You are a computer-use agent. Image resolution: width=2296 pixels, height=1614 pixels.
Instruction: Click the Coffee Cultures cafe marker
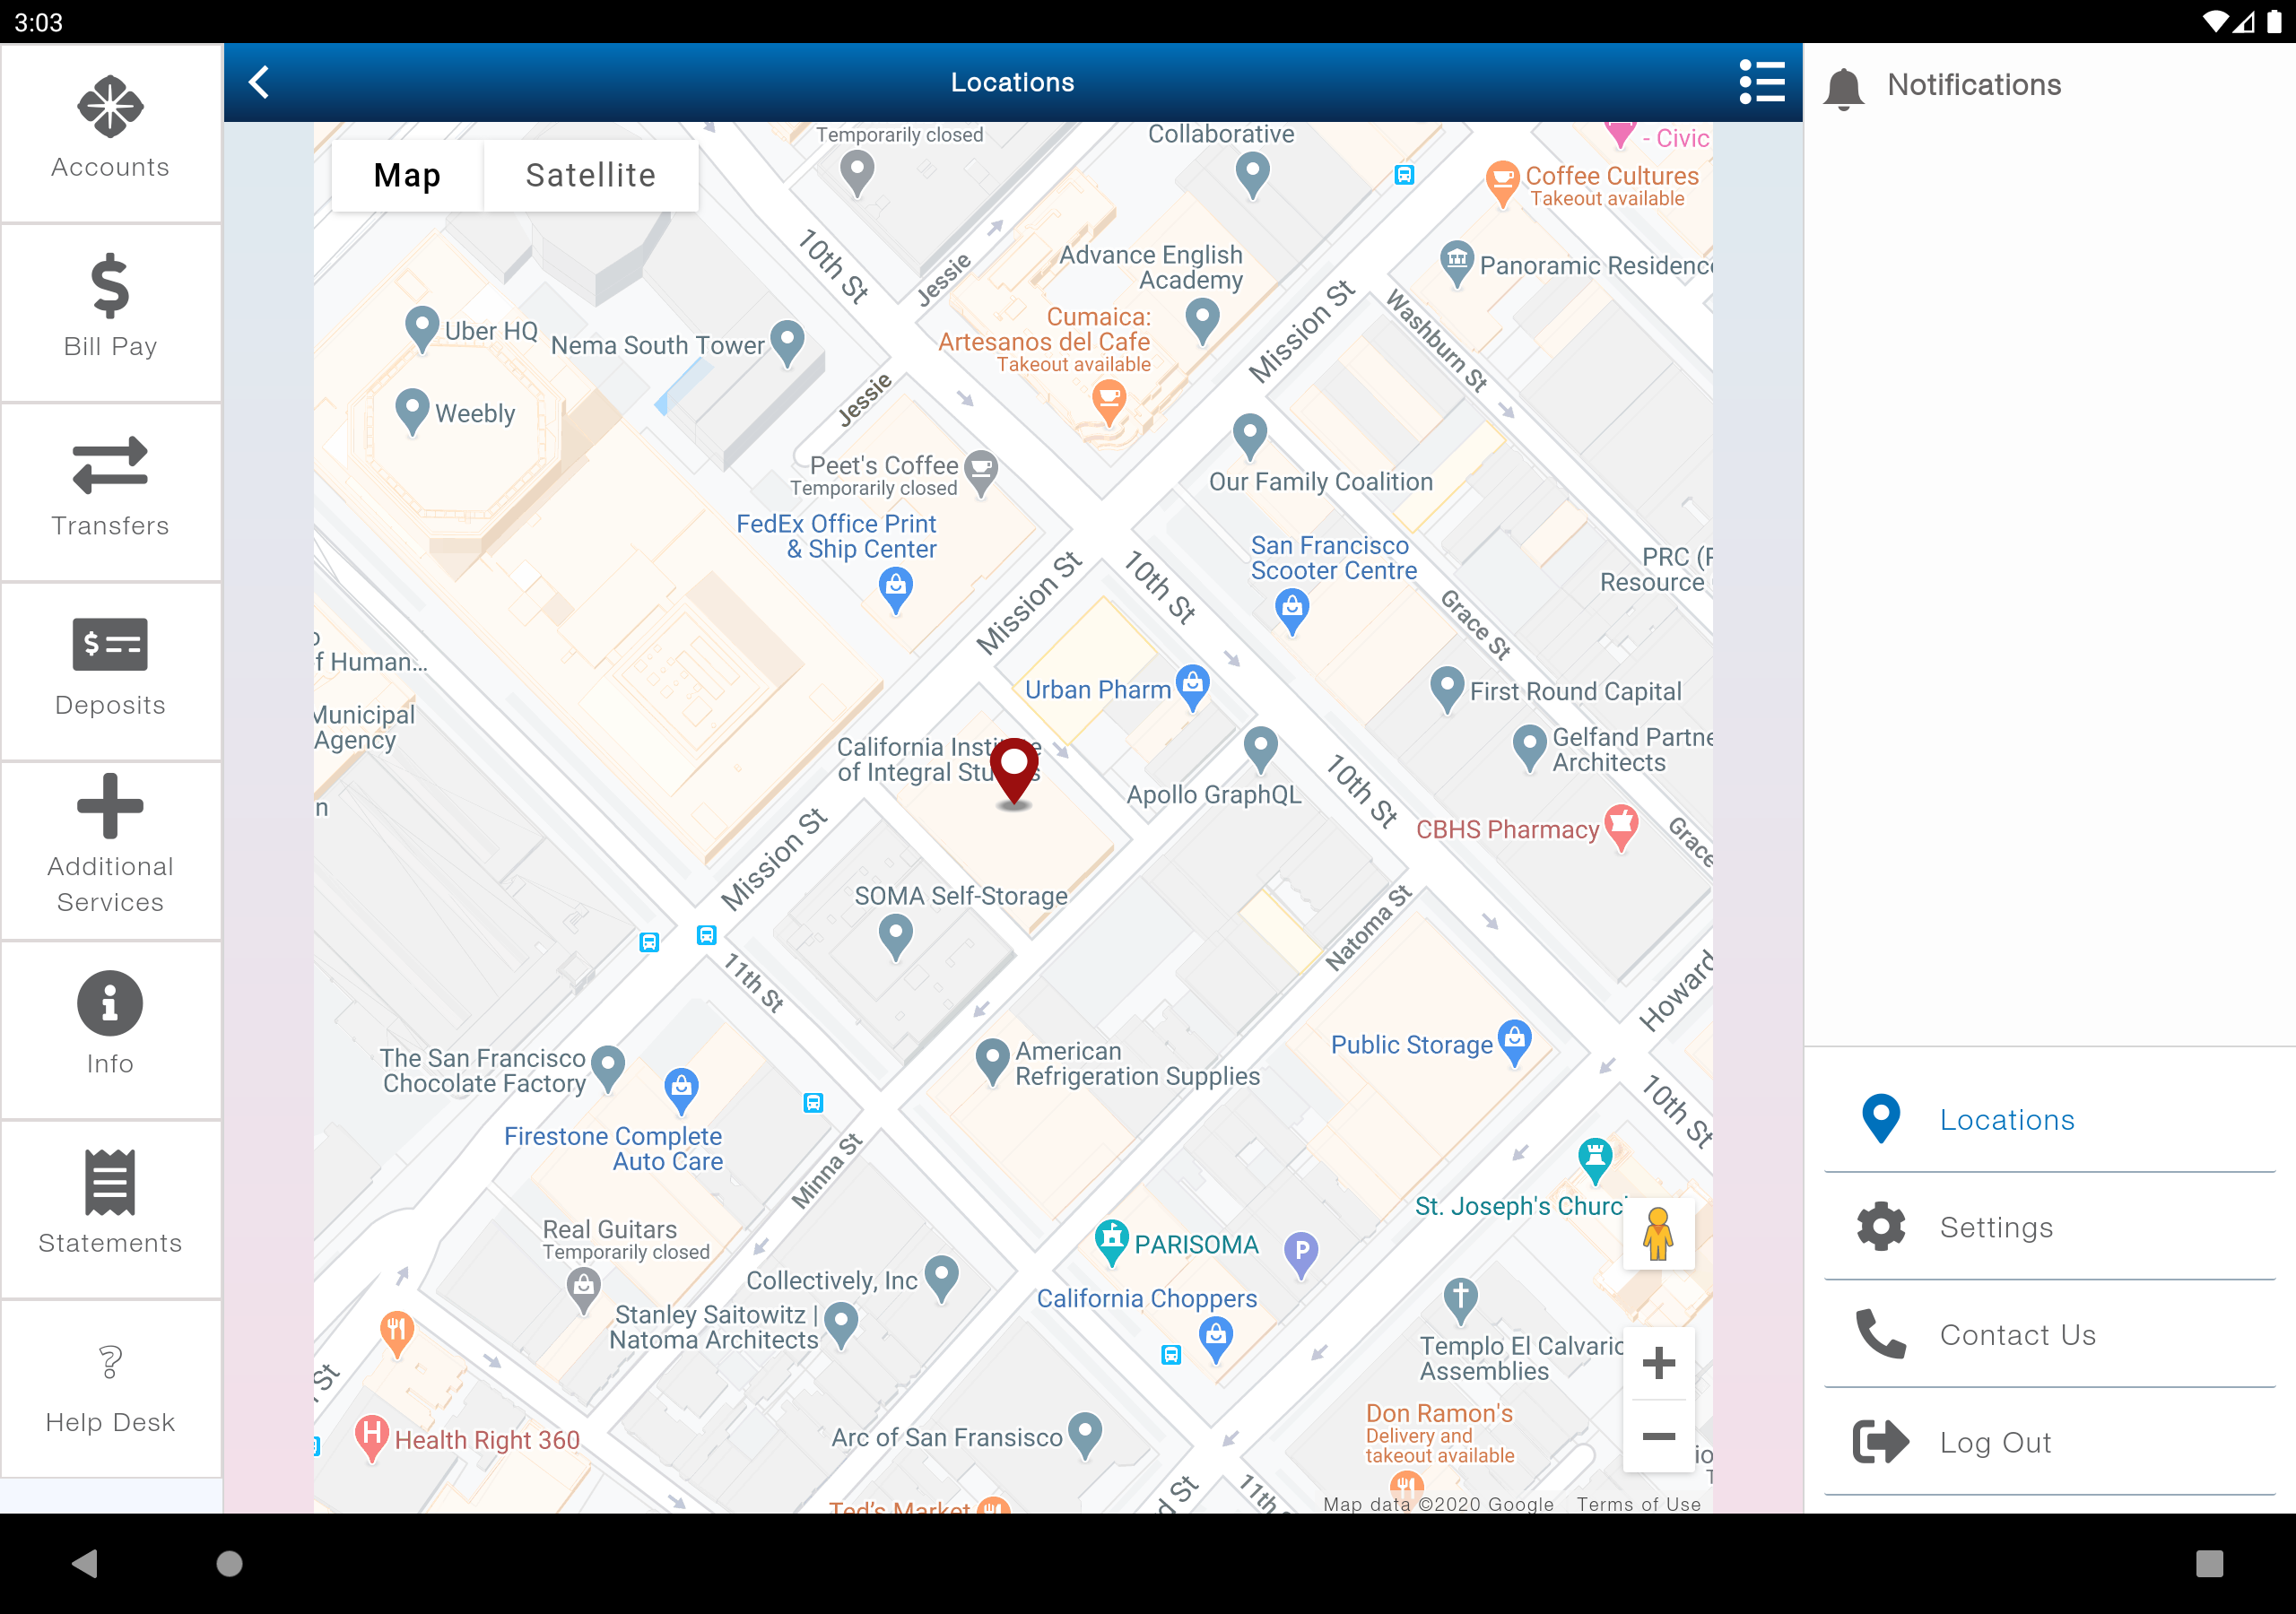(x=1503, y=183)
